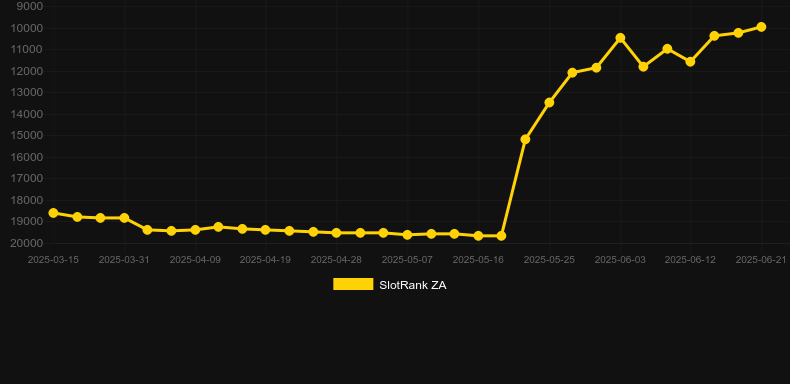Screen dimensions: 790x384
Task: Click the 12000 y-axis label
Action: (27, 71)
